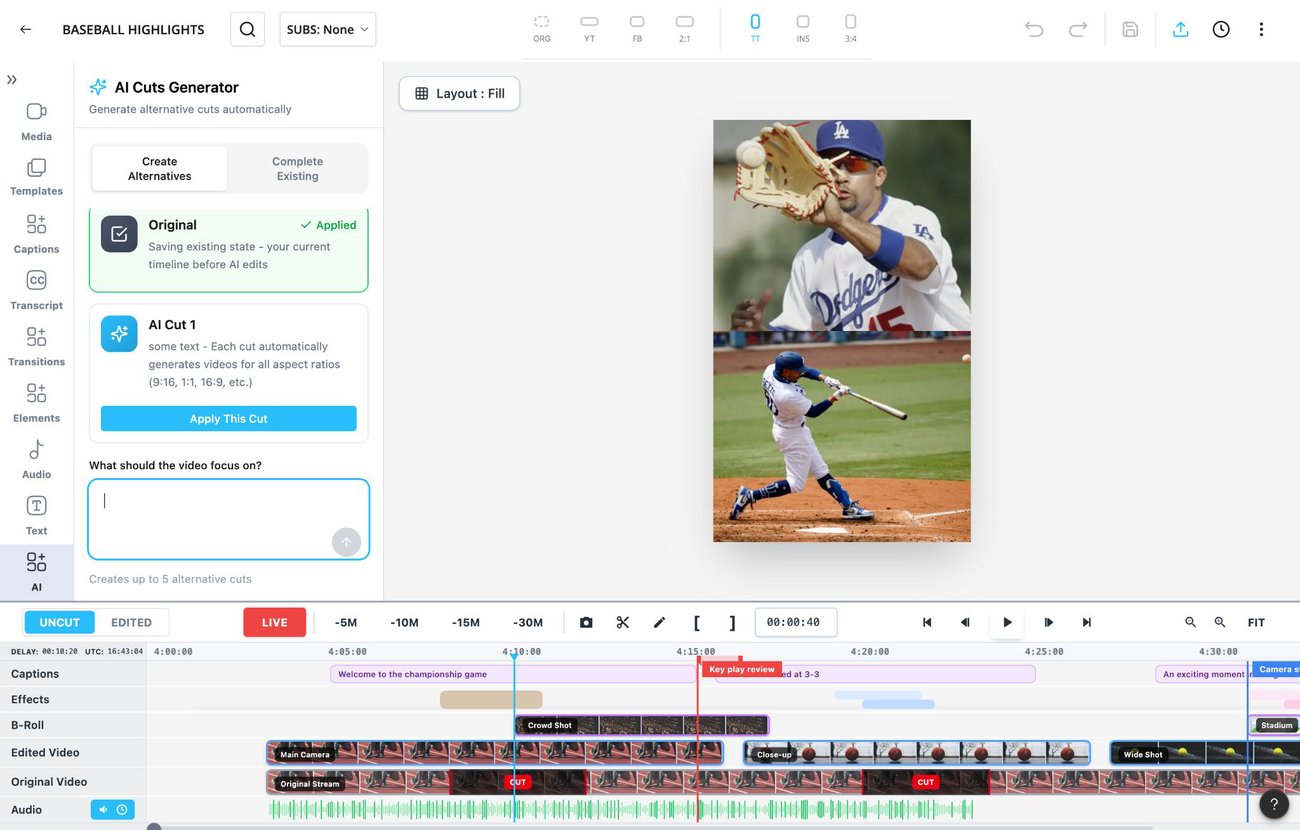Select the TT aspect ratio tab
Viewport: 1300px width, 830px height.
point(755,28)
